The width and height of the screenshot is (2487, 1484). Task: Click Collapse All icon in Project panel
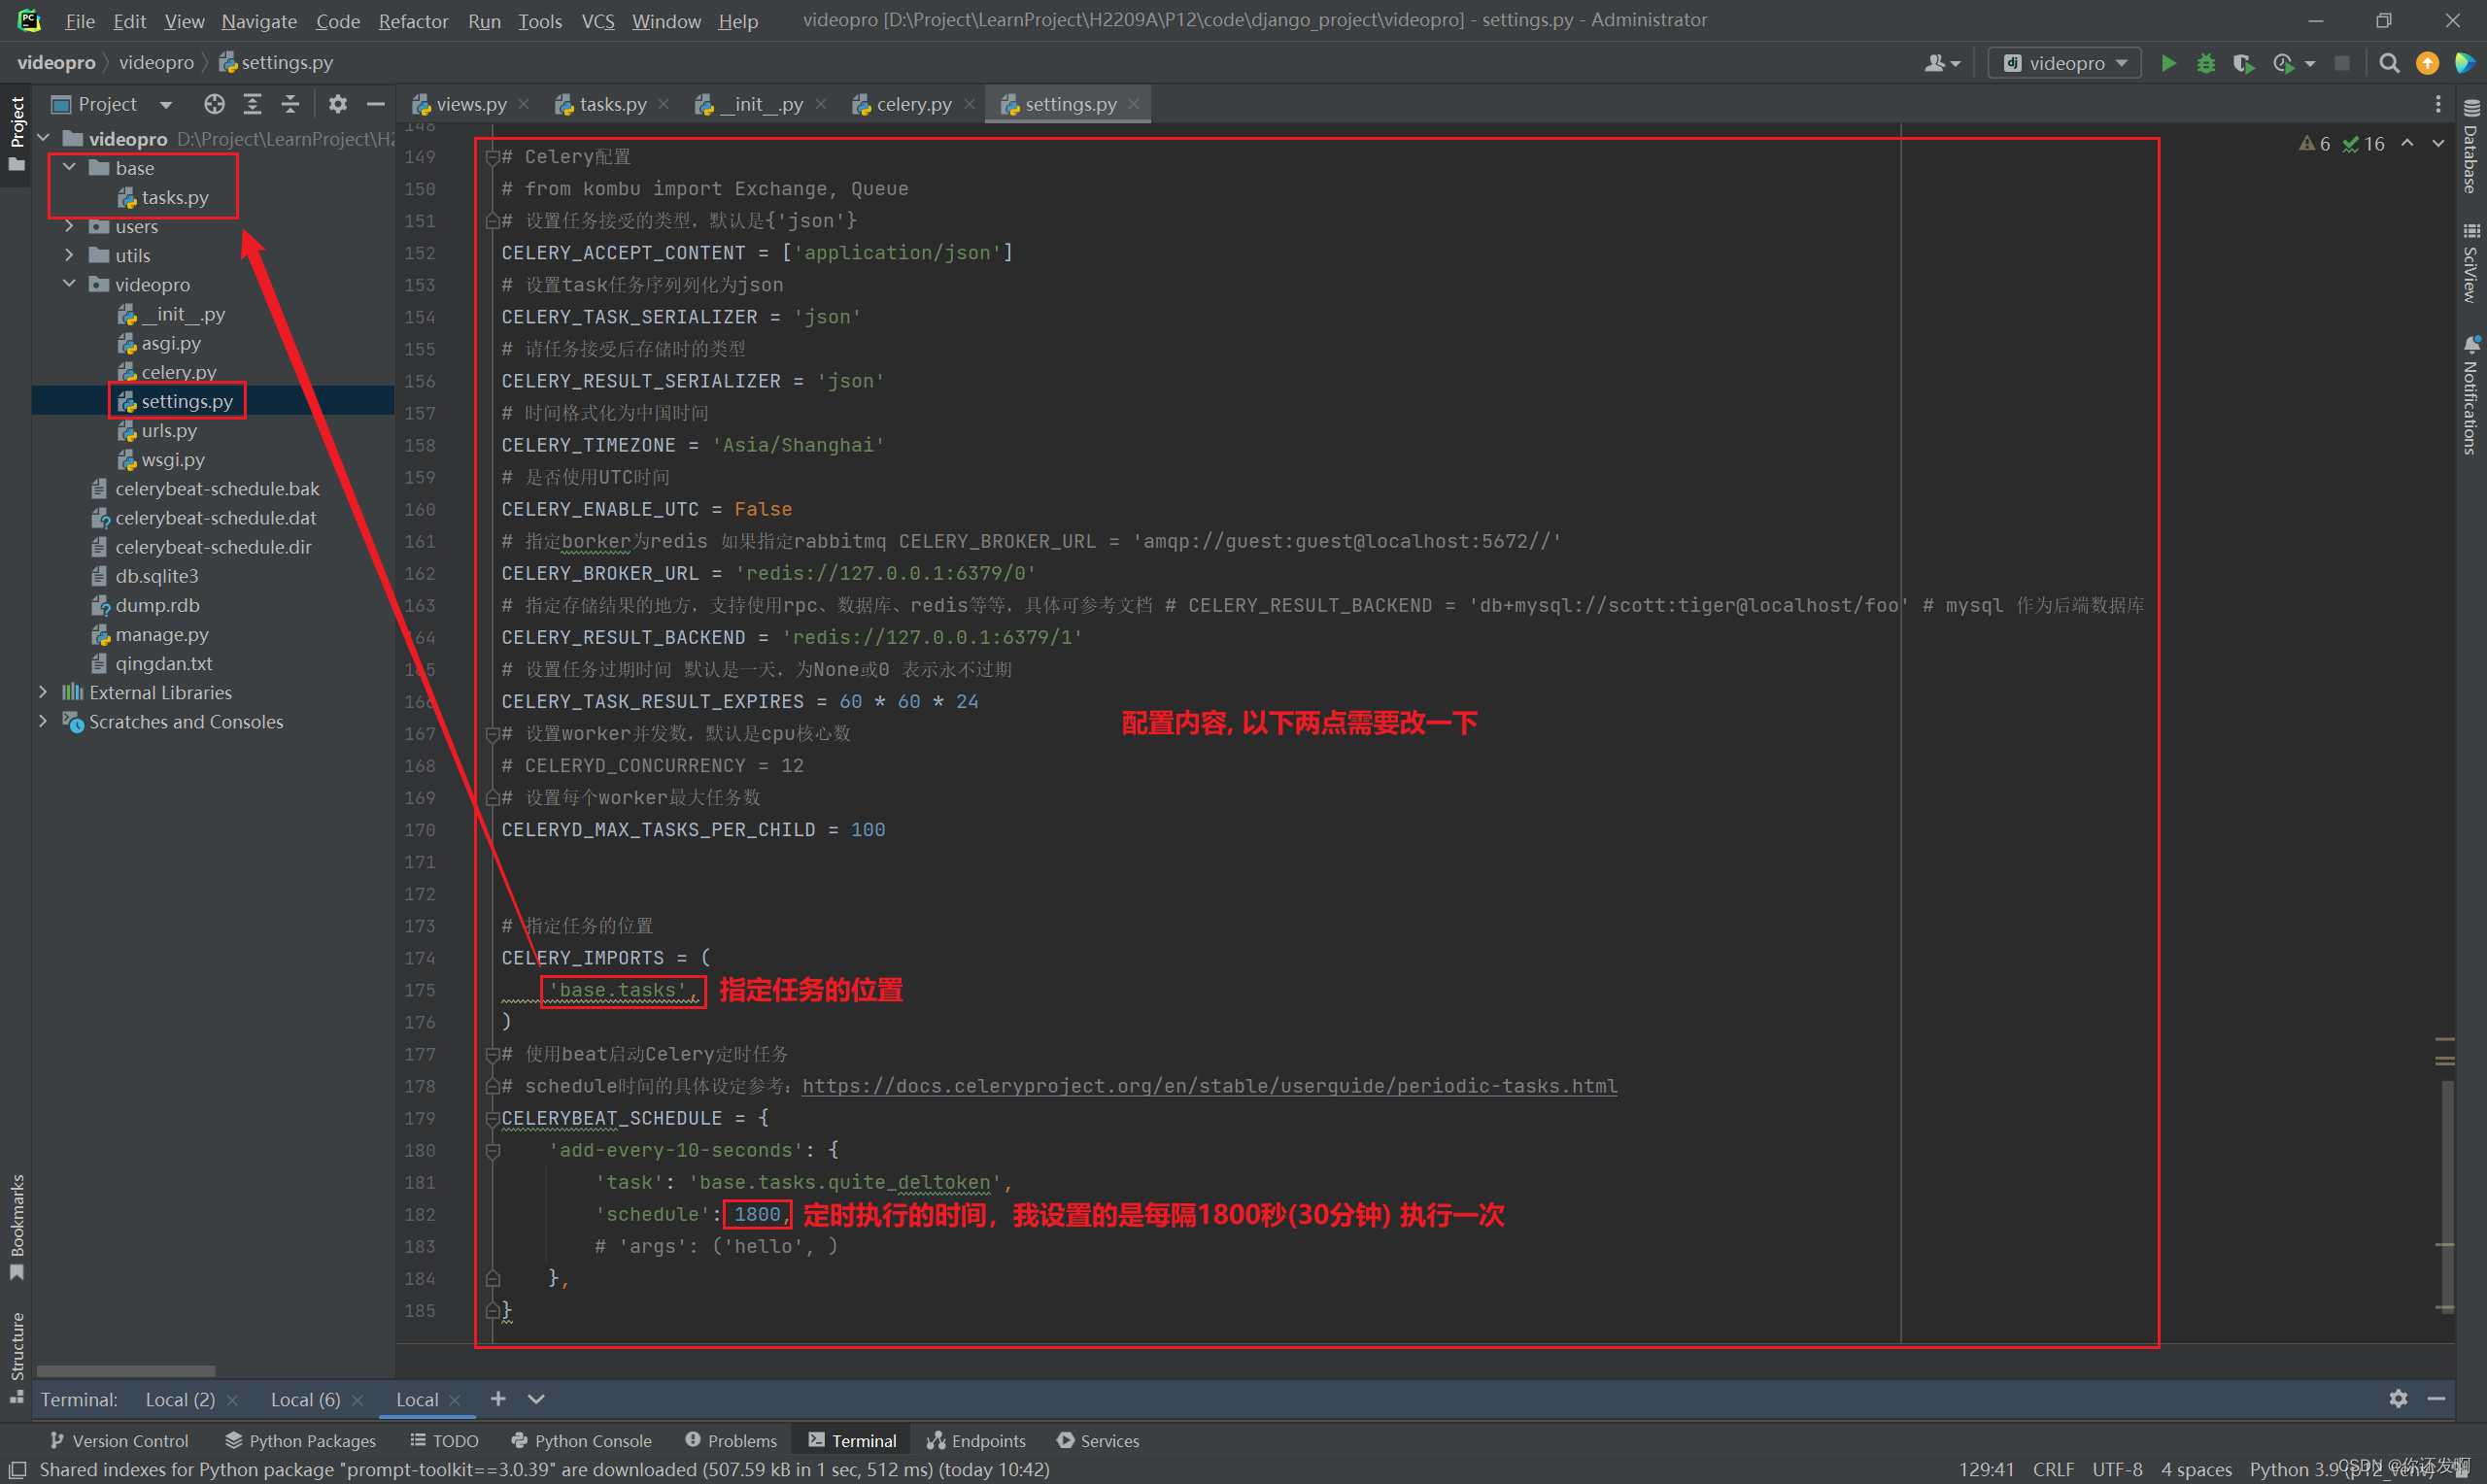pos(291,104)
